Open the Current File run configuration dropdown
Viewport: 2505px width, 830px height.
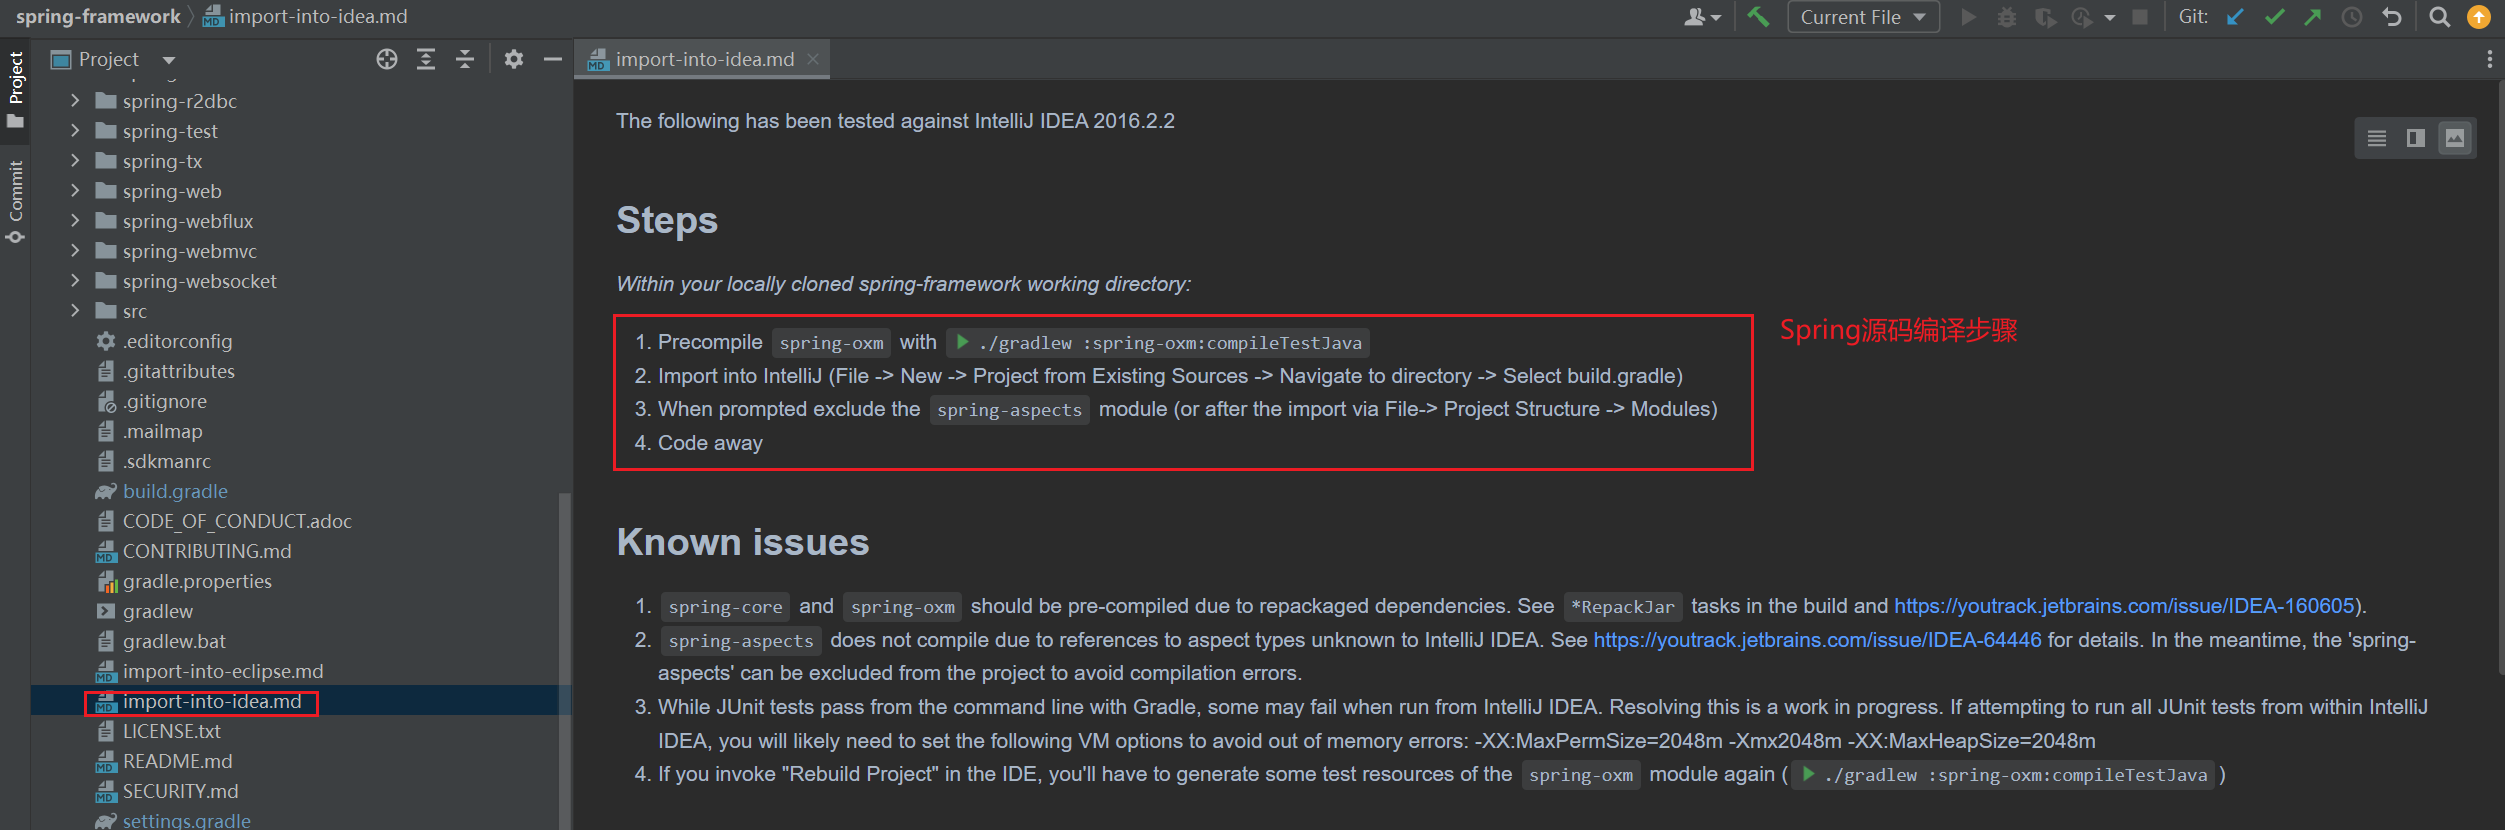pos(1863,17)
